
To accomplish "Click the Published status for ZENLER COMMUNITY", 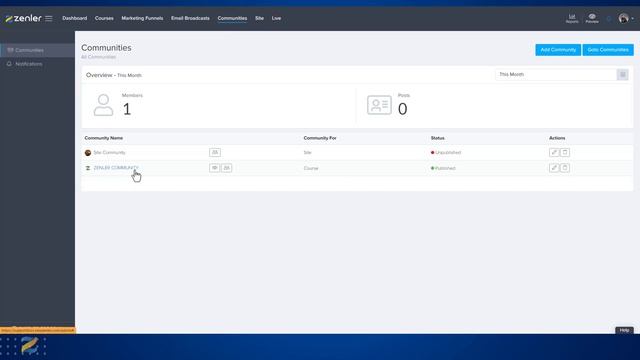I will tap(443, 168).
